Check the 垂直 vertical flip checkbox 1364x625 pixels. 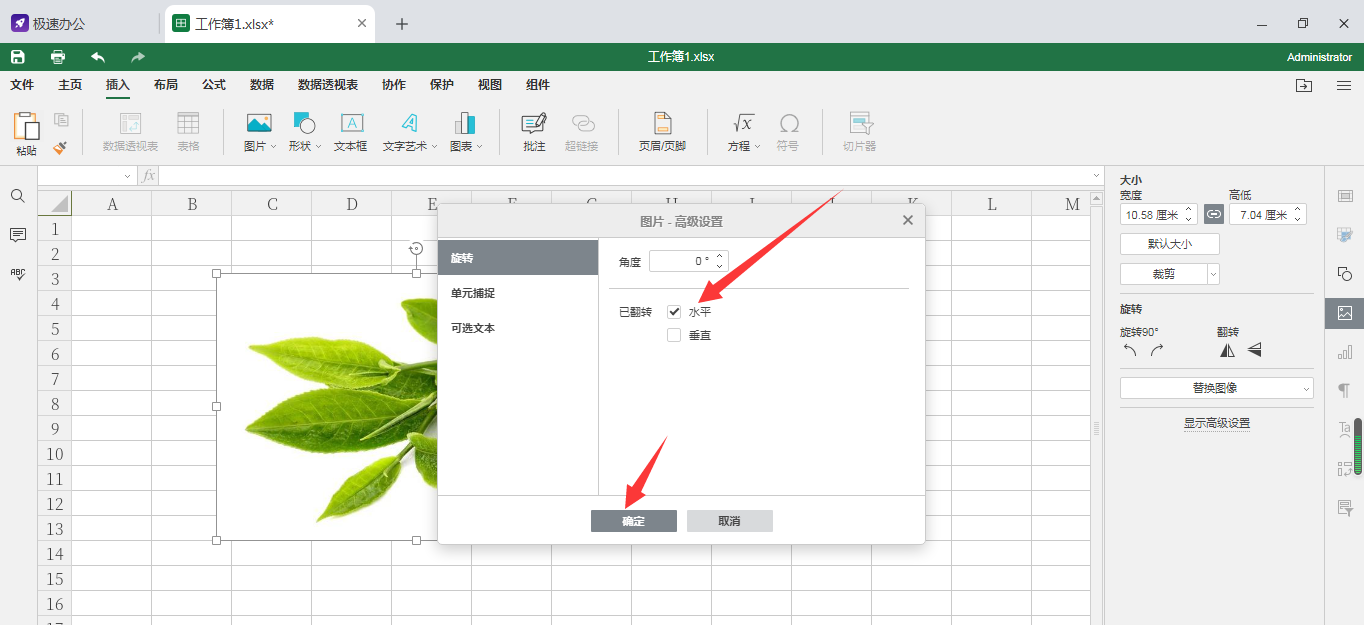pos(674,335)
